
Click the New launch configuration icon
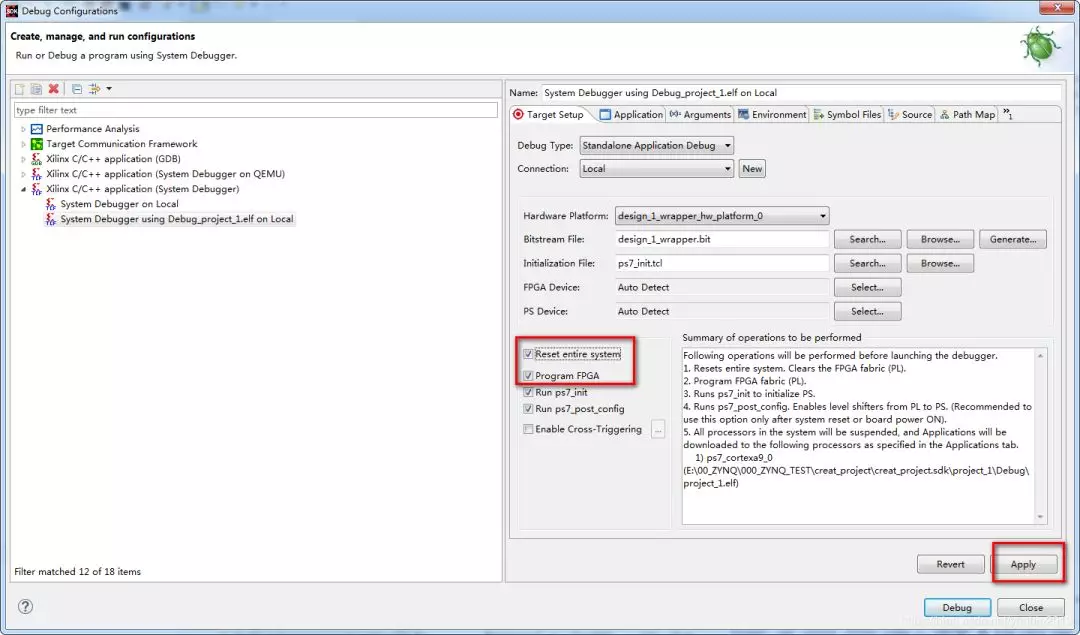pyautogui.click(x=19, y=89)
